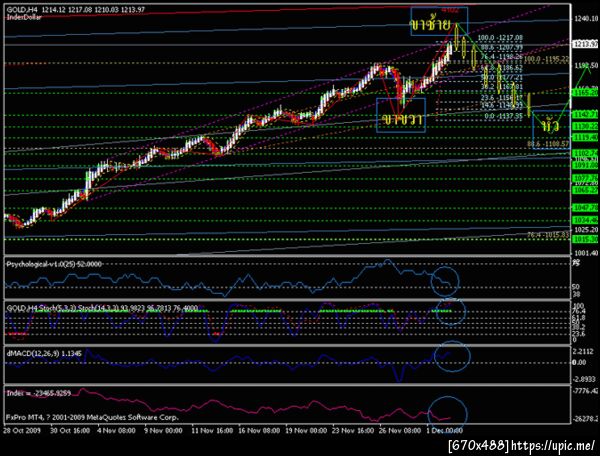The width and height of the screenshot is (600, 456).
Task: Select the green 1165.20 price level tag
Action: click(585, 93)
